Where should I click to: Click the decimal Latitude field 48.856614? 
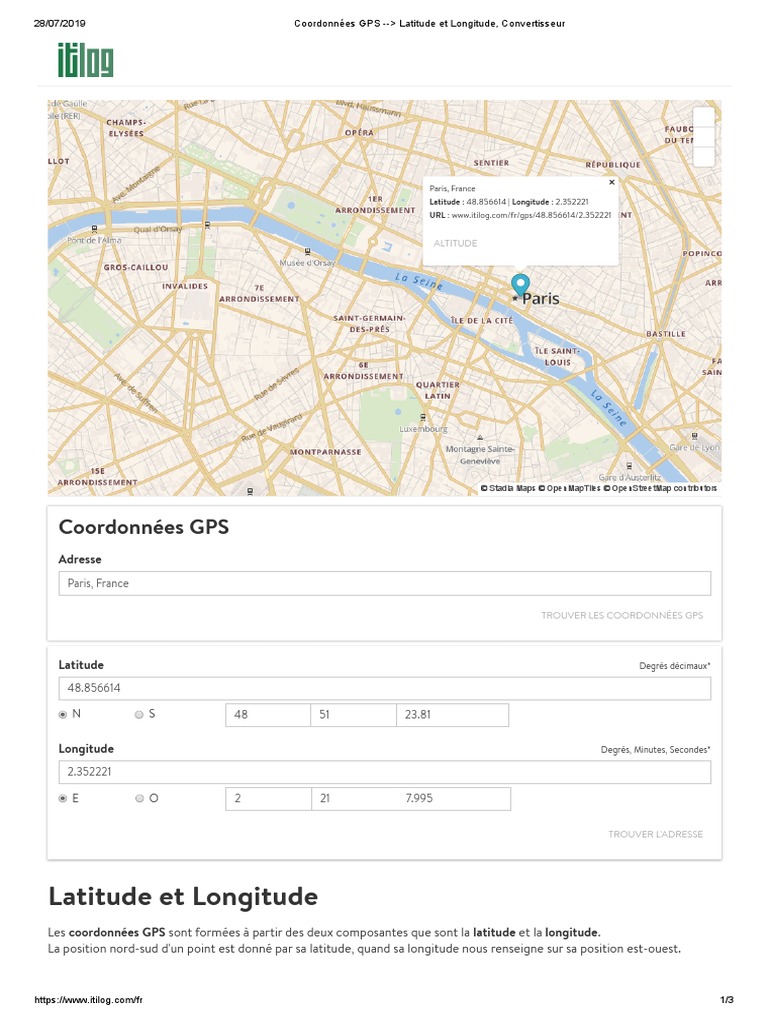pos(385,689)
